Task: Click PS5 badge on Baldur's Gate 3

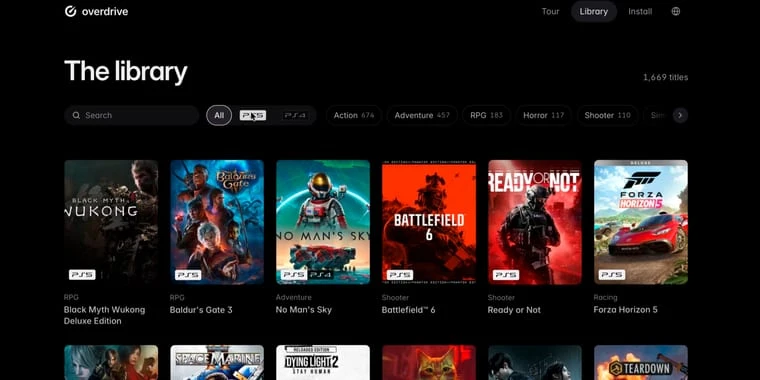Action: (x=188, y=275)
